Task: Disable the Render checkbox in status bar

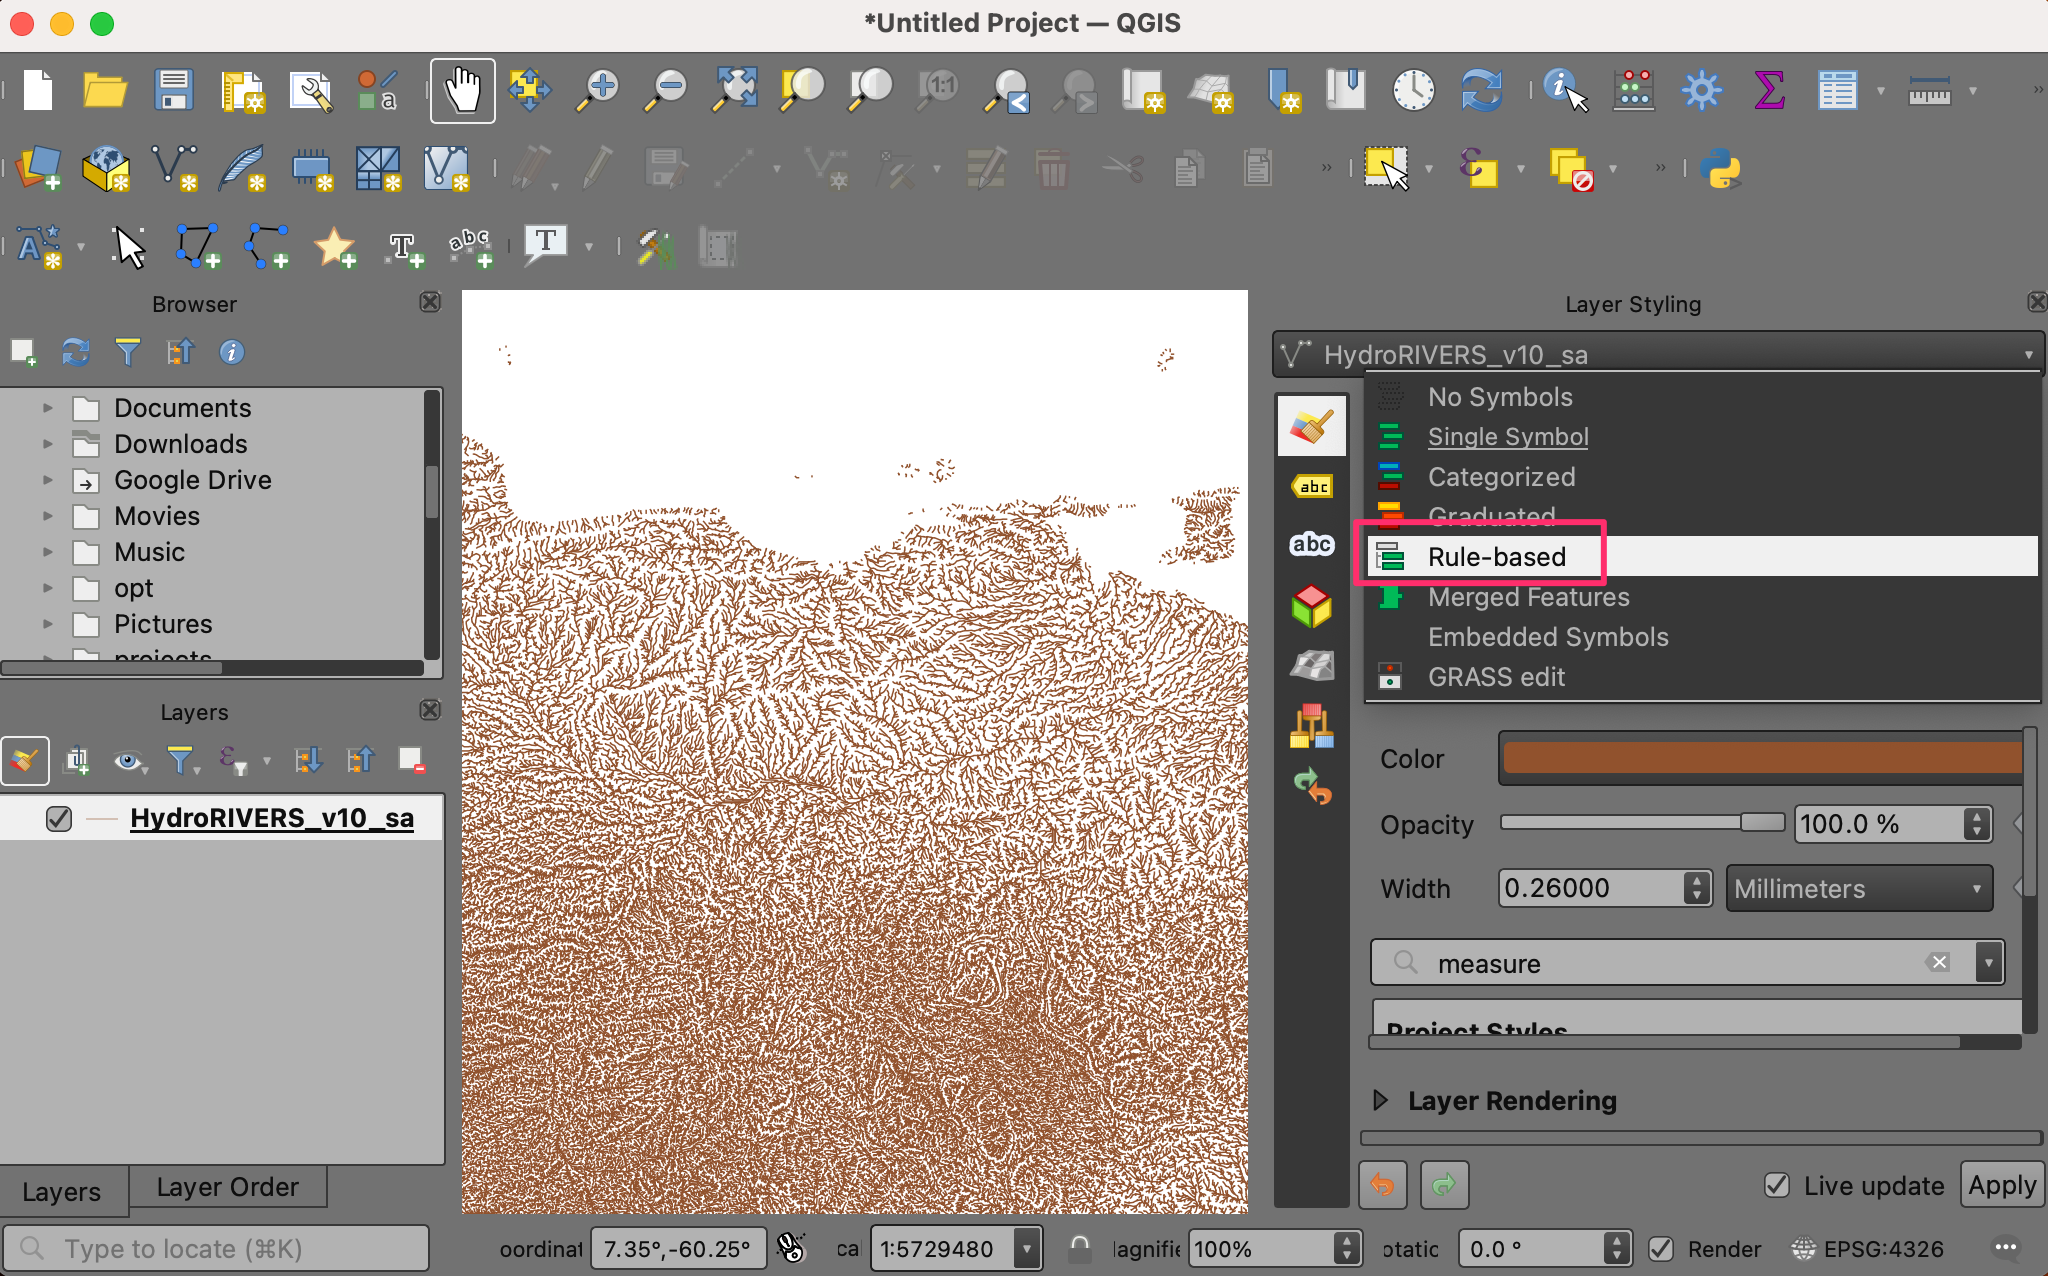Action: 1661,1249
